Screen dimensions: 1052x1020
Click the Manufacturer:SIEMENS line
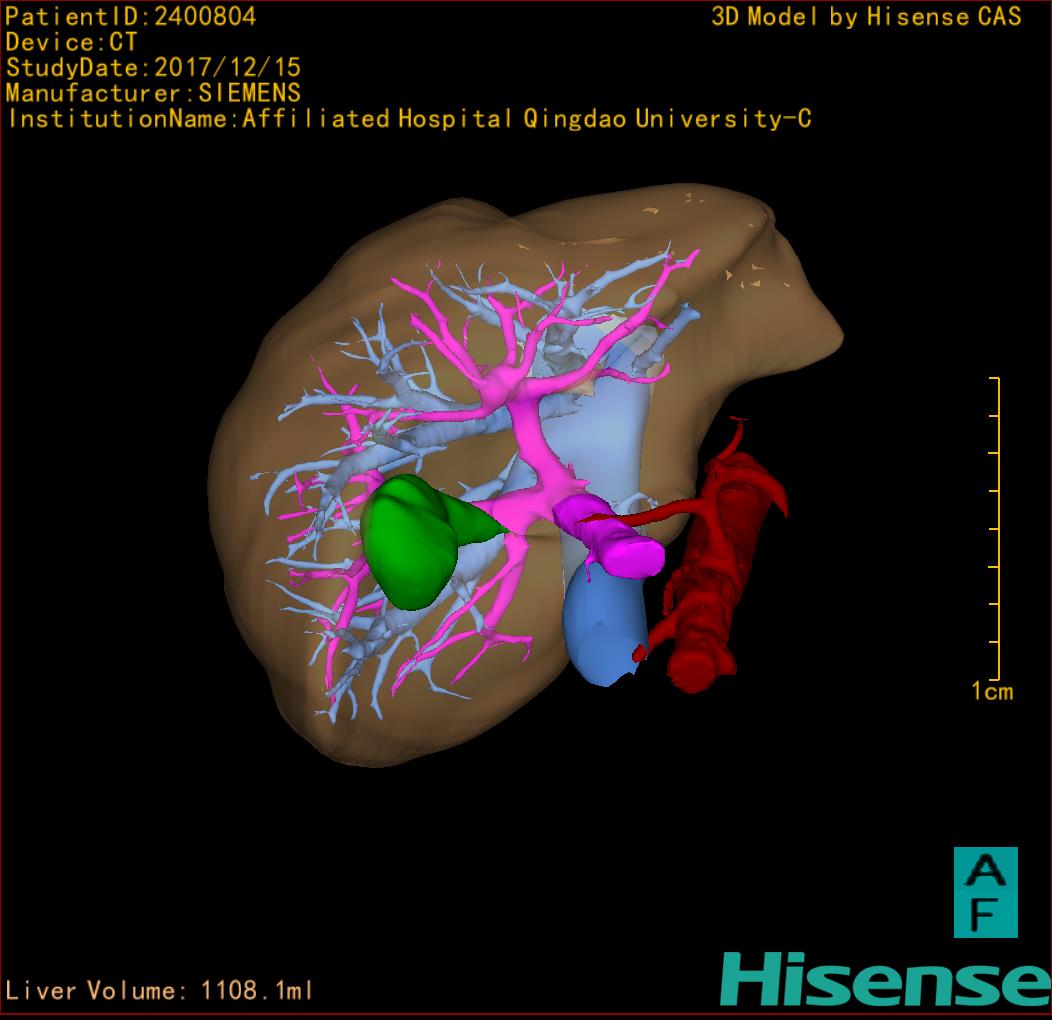click(153, 93)
